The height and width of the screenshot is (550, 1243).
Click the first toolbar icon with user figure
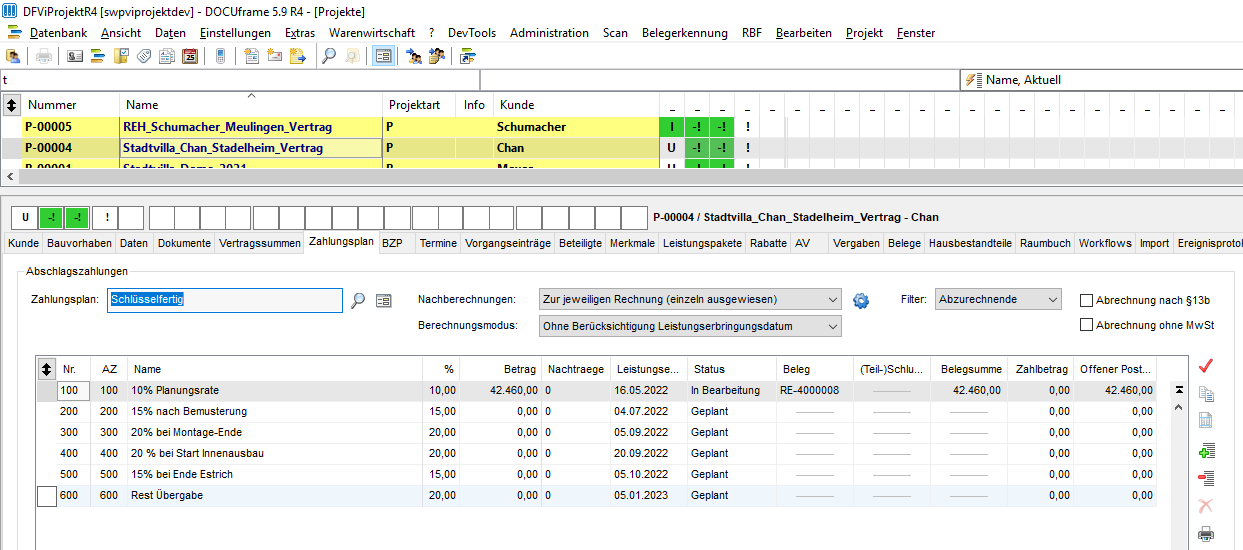(13, 56)
